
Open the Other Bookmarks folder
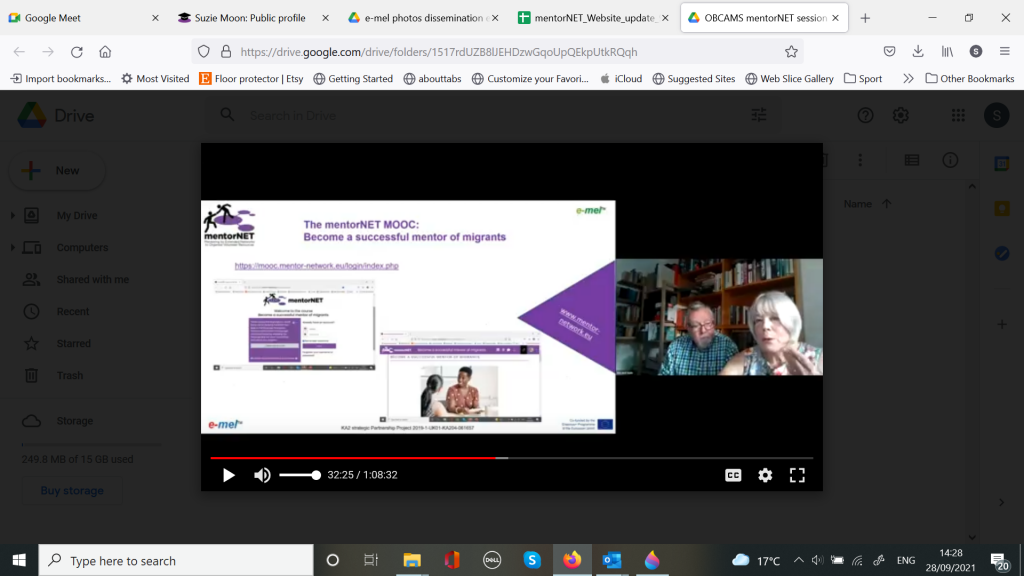click(x=970, y=78)
